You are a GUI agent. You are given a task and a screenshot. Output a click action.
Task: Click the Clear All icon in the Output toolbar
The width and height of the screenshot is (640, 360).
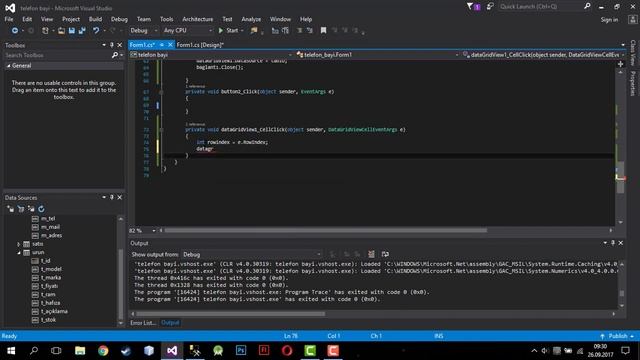tap(371, 254)
